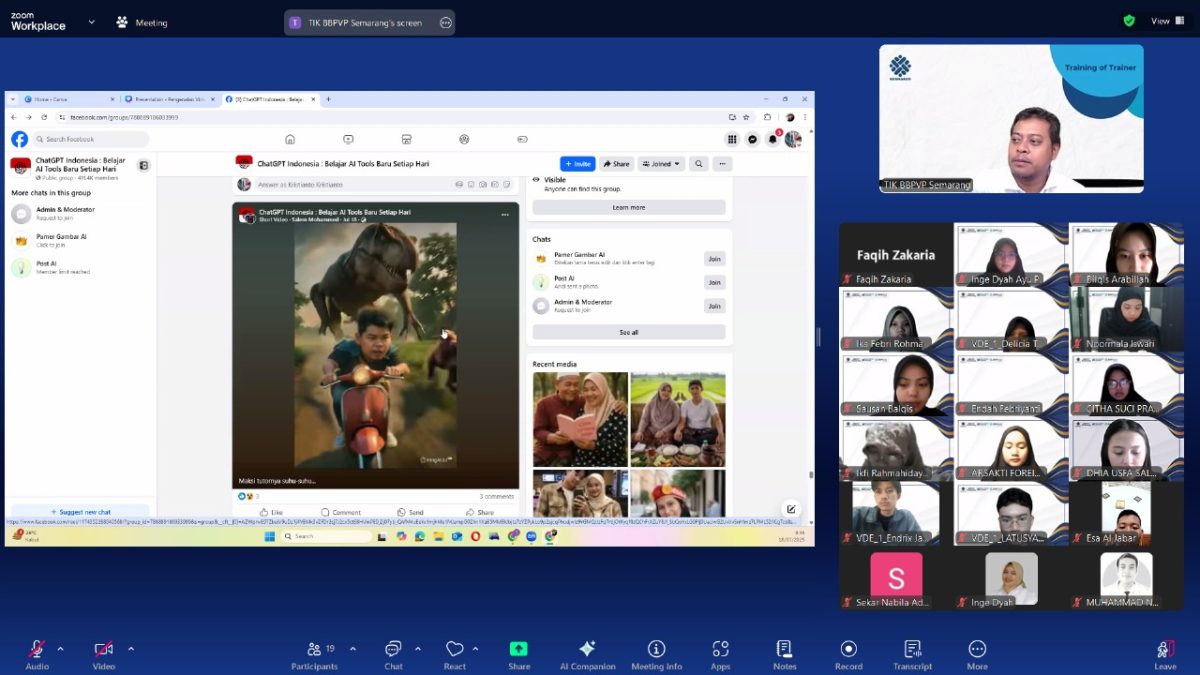Open the Facebook Gaming icon
Viewport: 1200px width, 675px height.
522,139
